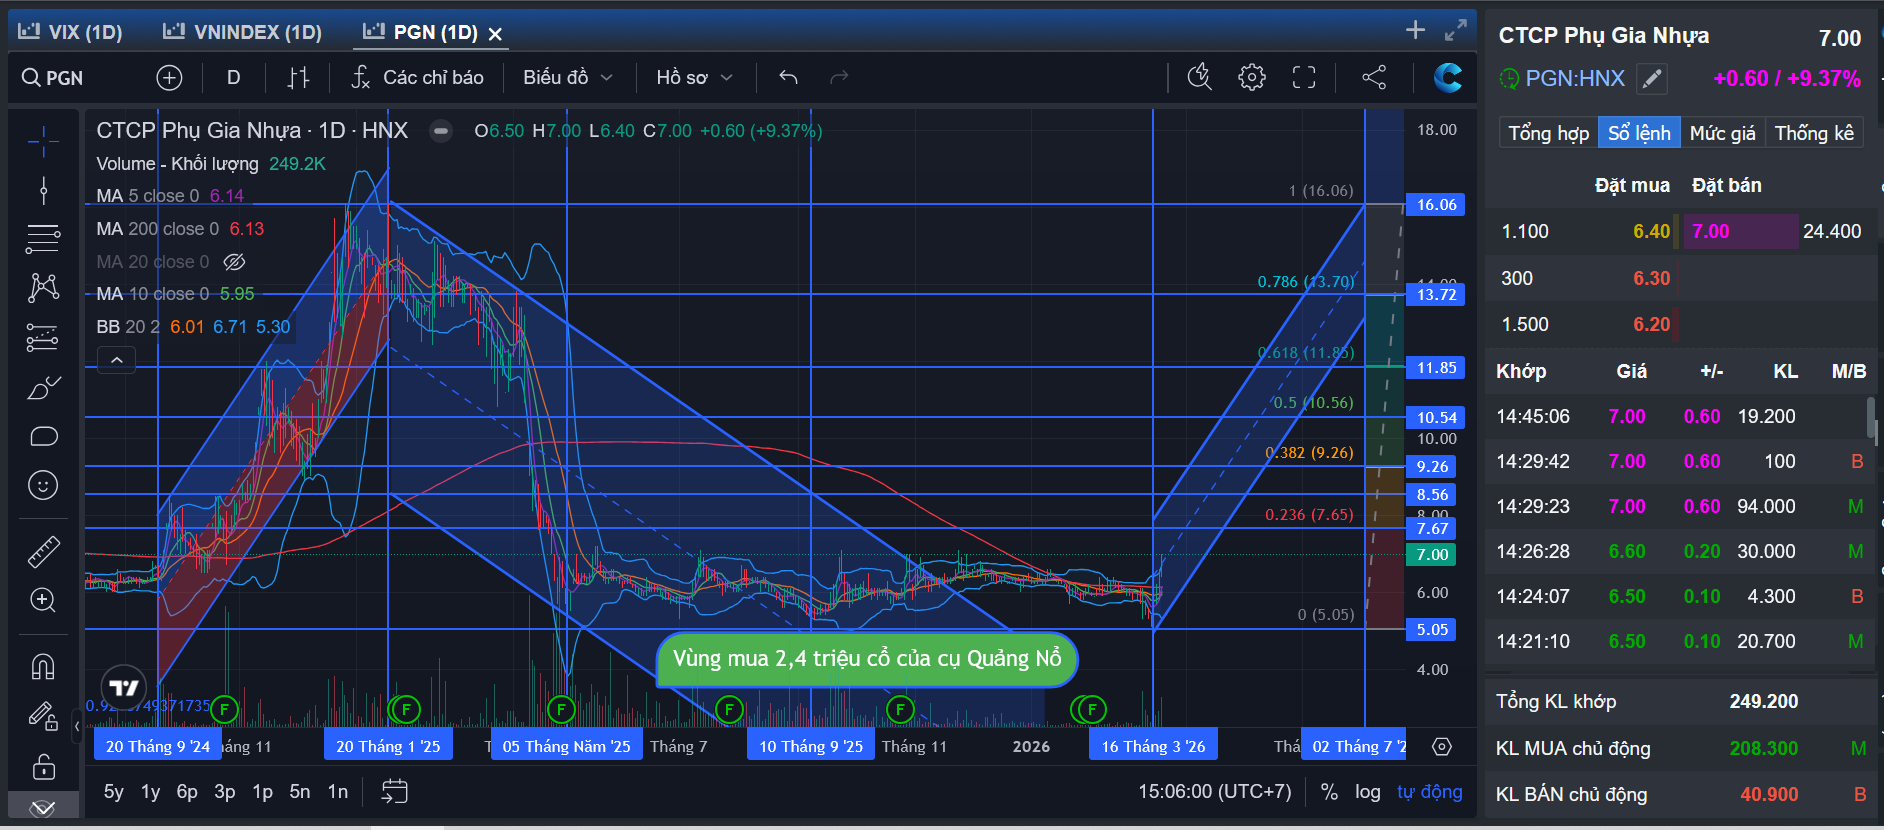Open the D interval selector
The width and height of the screenshot is (1884, 830).
234,77
